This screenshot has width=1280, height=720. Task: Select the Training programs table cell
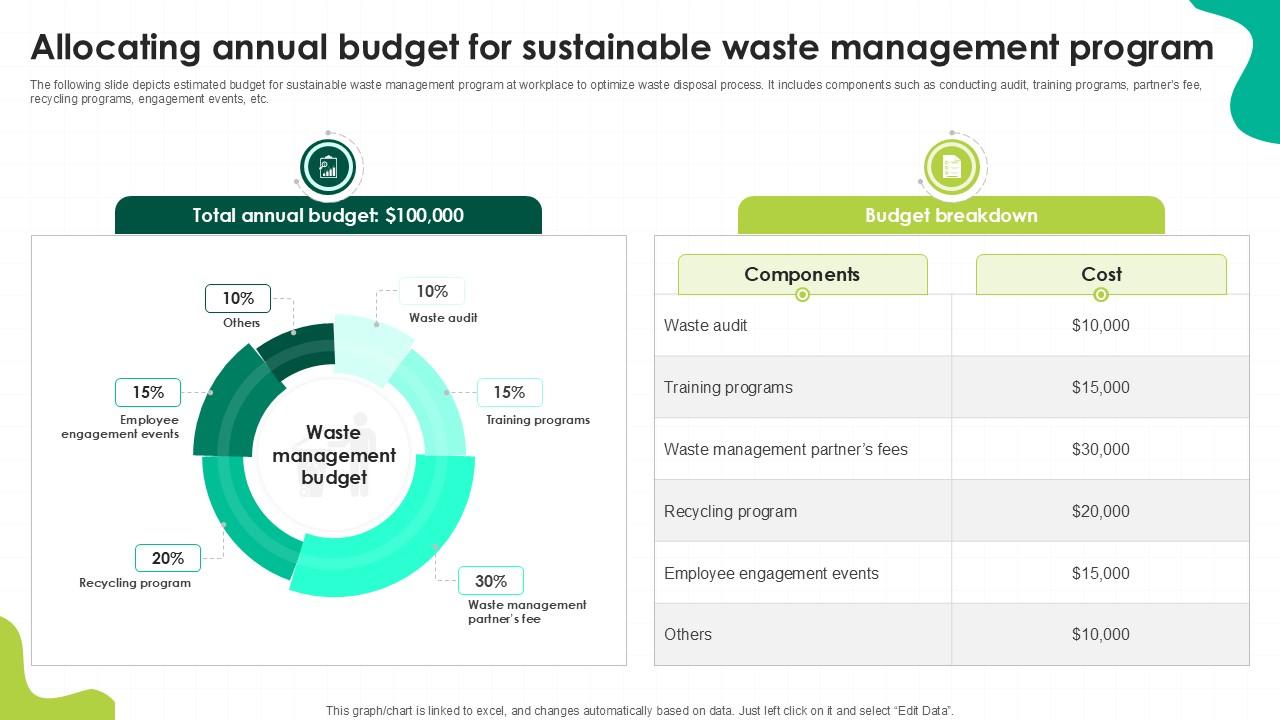(803, 387)
